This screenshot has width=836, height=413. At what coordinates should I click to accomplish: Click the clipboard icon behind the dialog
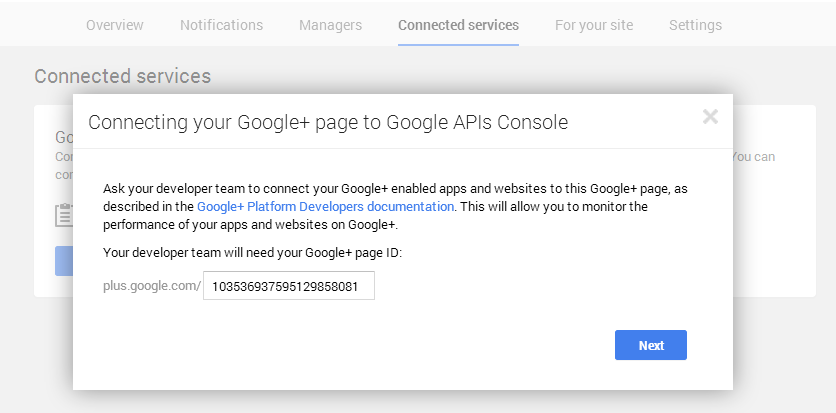coord(64,215)
